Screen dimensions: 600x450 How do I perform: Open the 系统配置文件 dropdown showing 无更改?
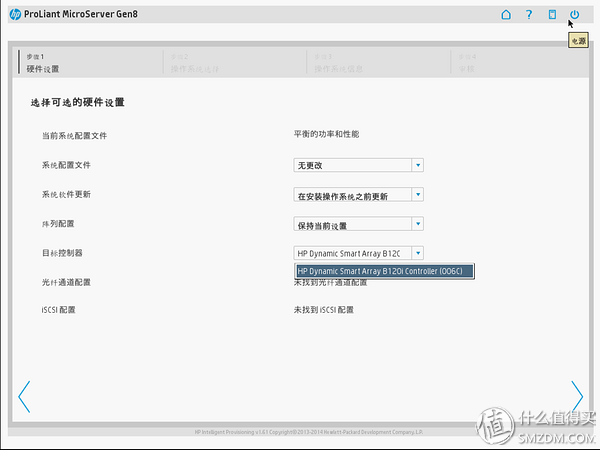[x=358, y=165]
